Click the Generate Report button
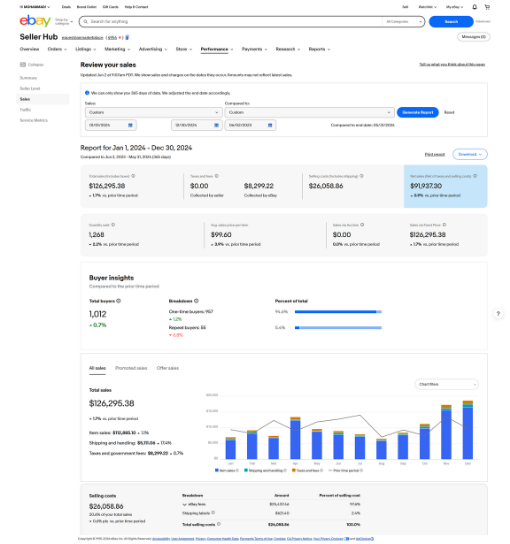 coord(418,112)
